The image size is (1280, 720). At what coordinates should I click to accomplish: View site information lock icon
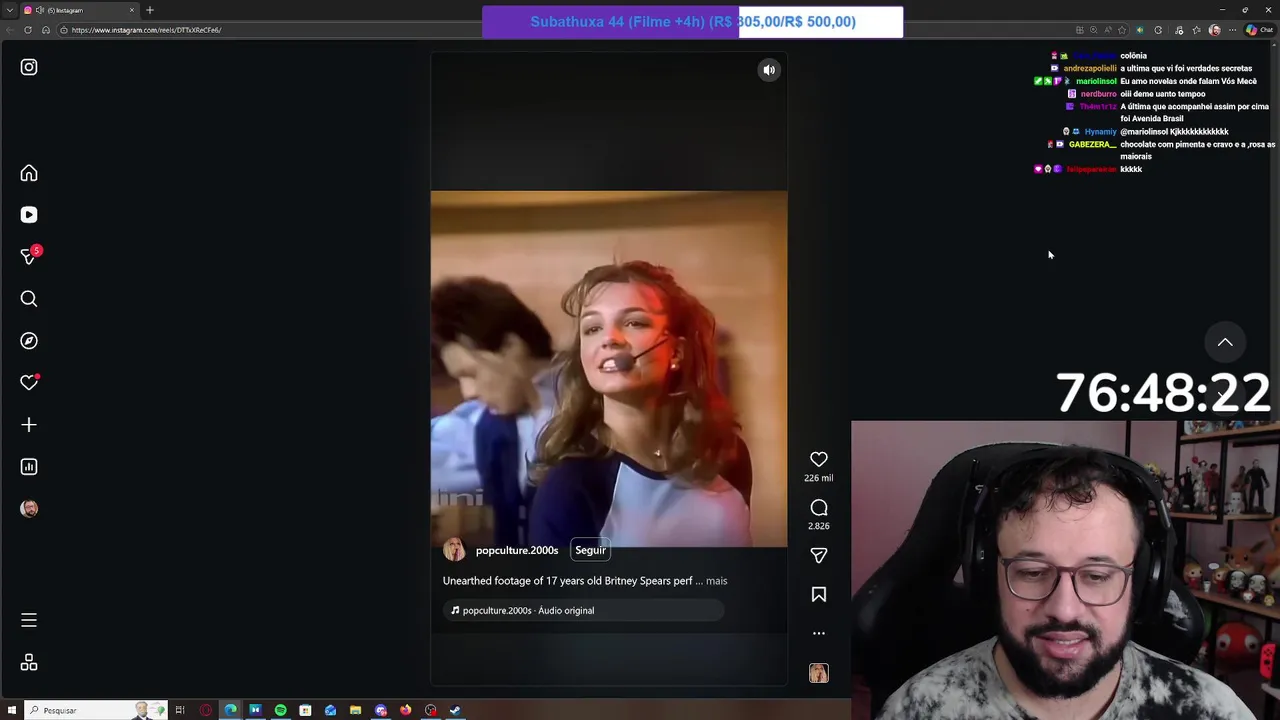(64, 30)
